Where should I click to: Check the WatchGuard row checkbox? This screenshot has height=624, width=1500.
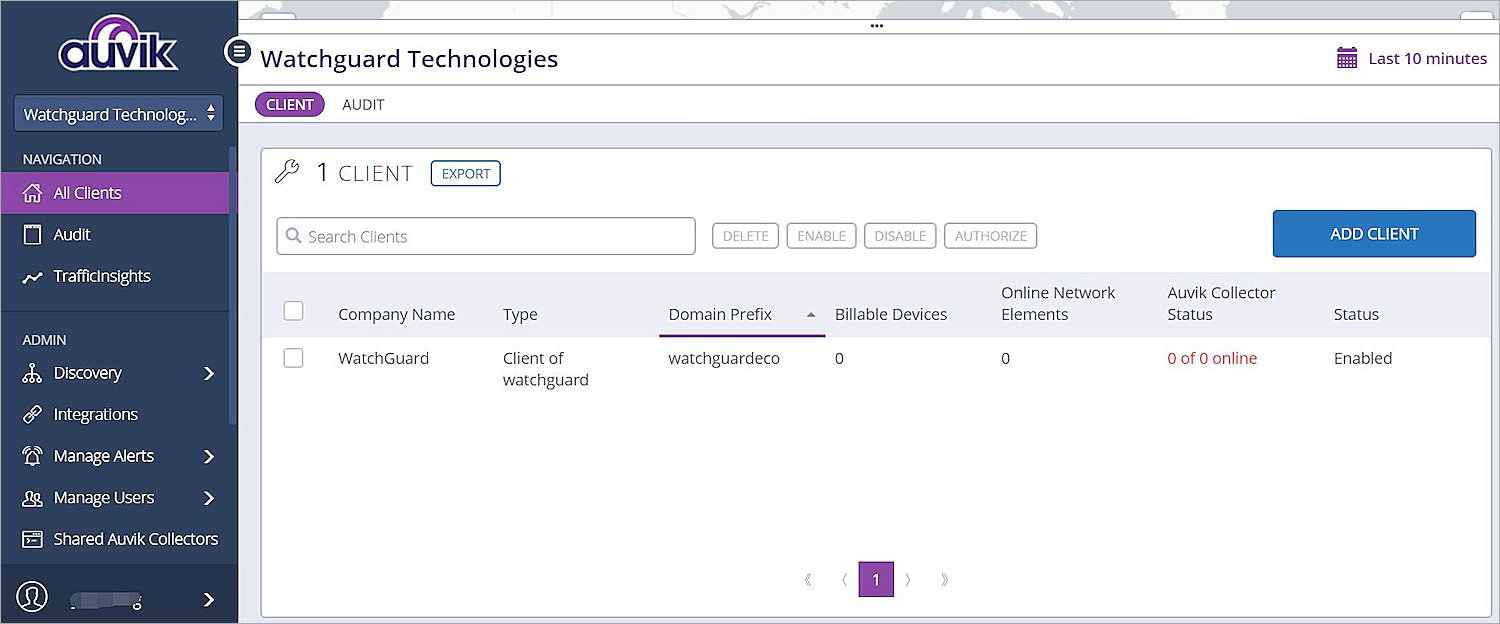(x=293, y=358)
